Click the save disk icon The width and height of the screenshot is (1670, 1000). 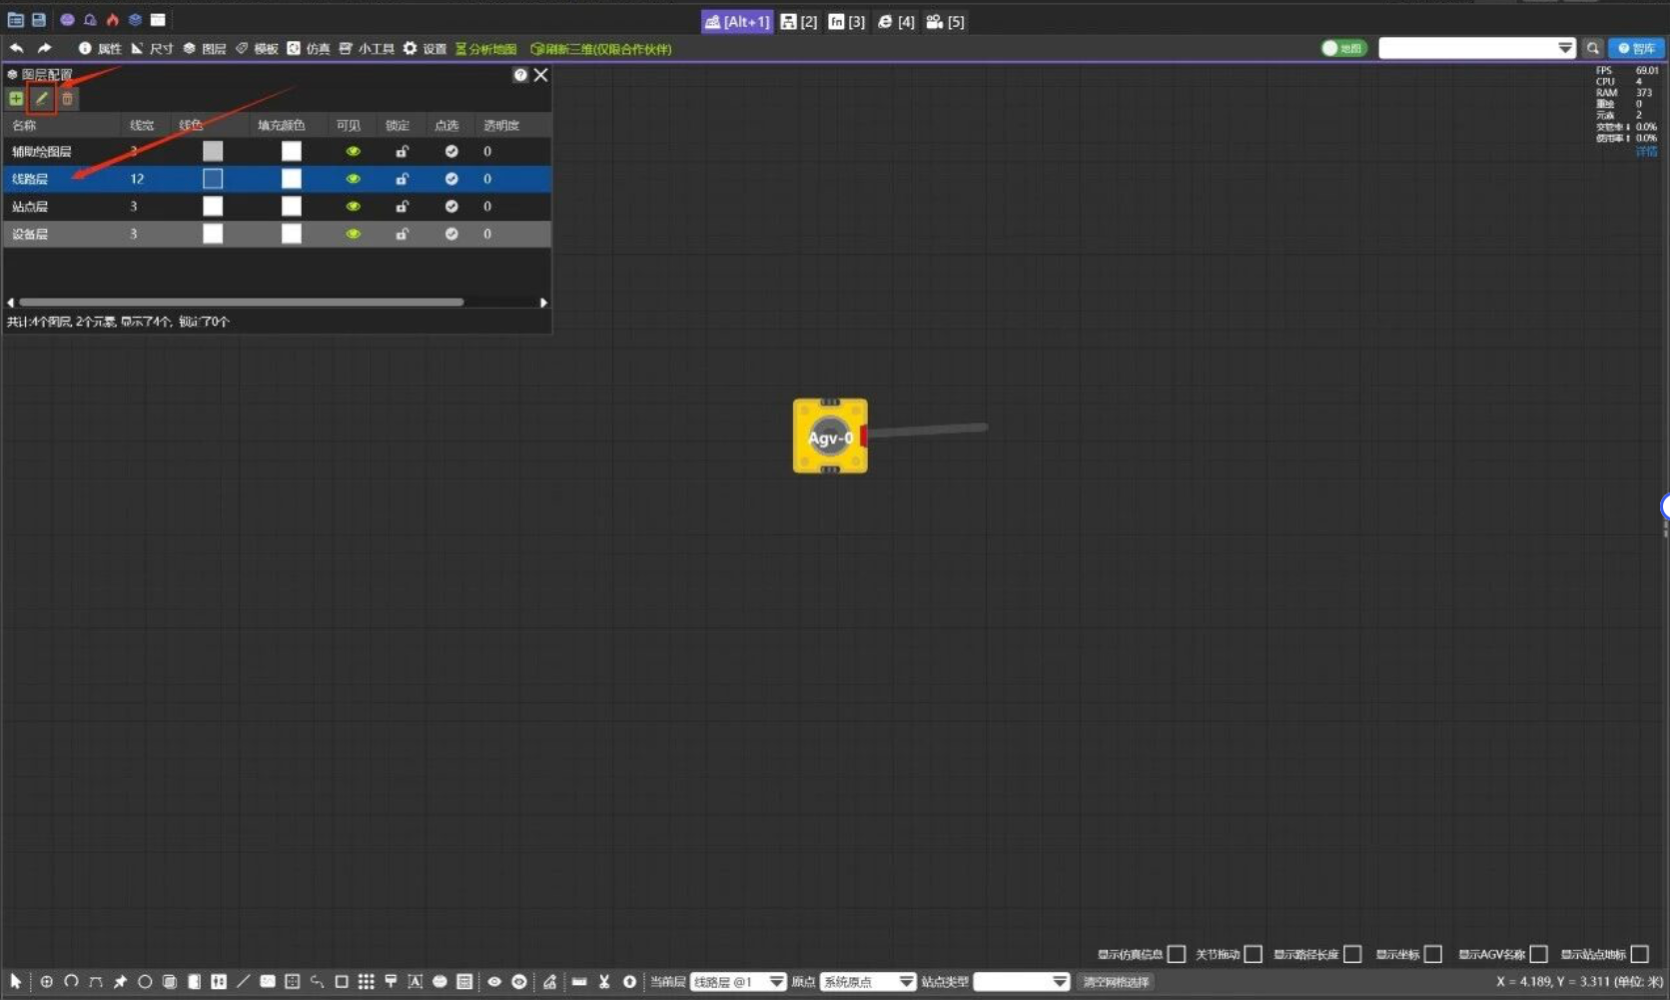[39, 20]
